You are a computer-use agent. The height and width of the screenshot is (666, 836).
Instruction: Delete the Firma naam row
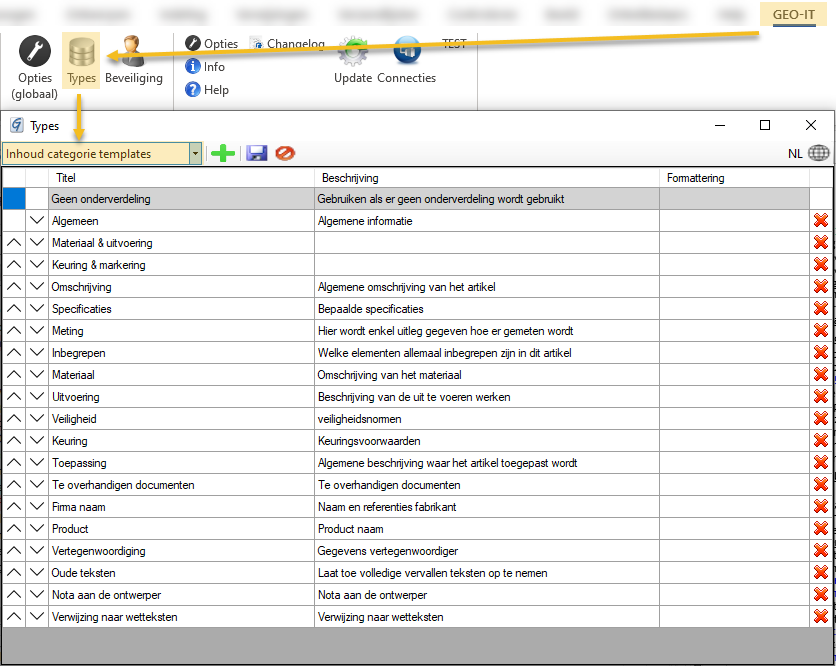pyautogui.click(x=821, y=507)
